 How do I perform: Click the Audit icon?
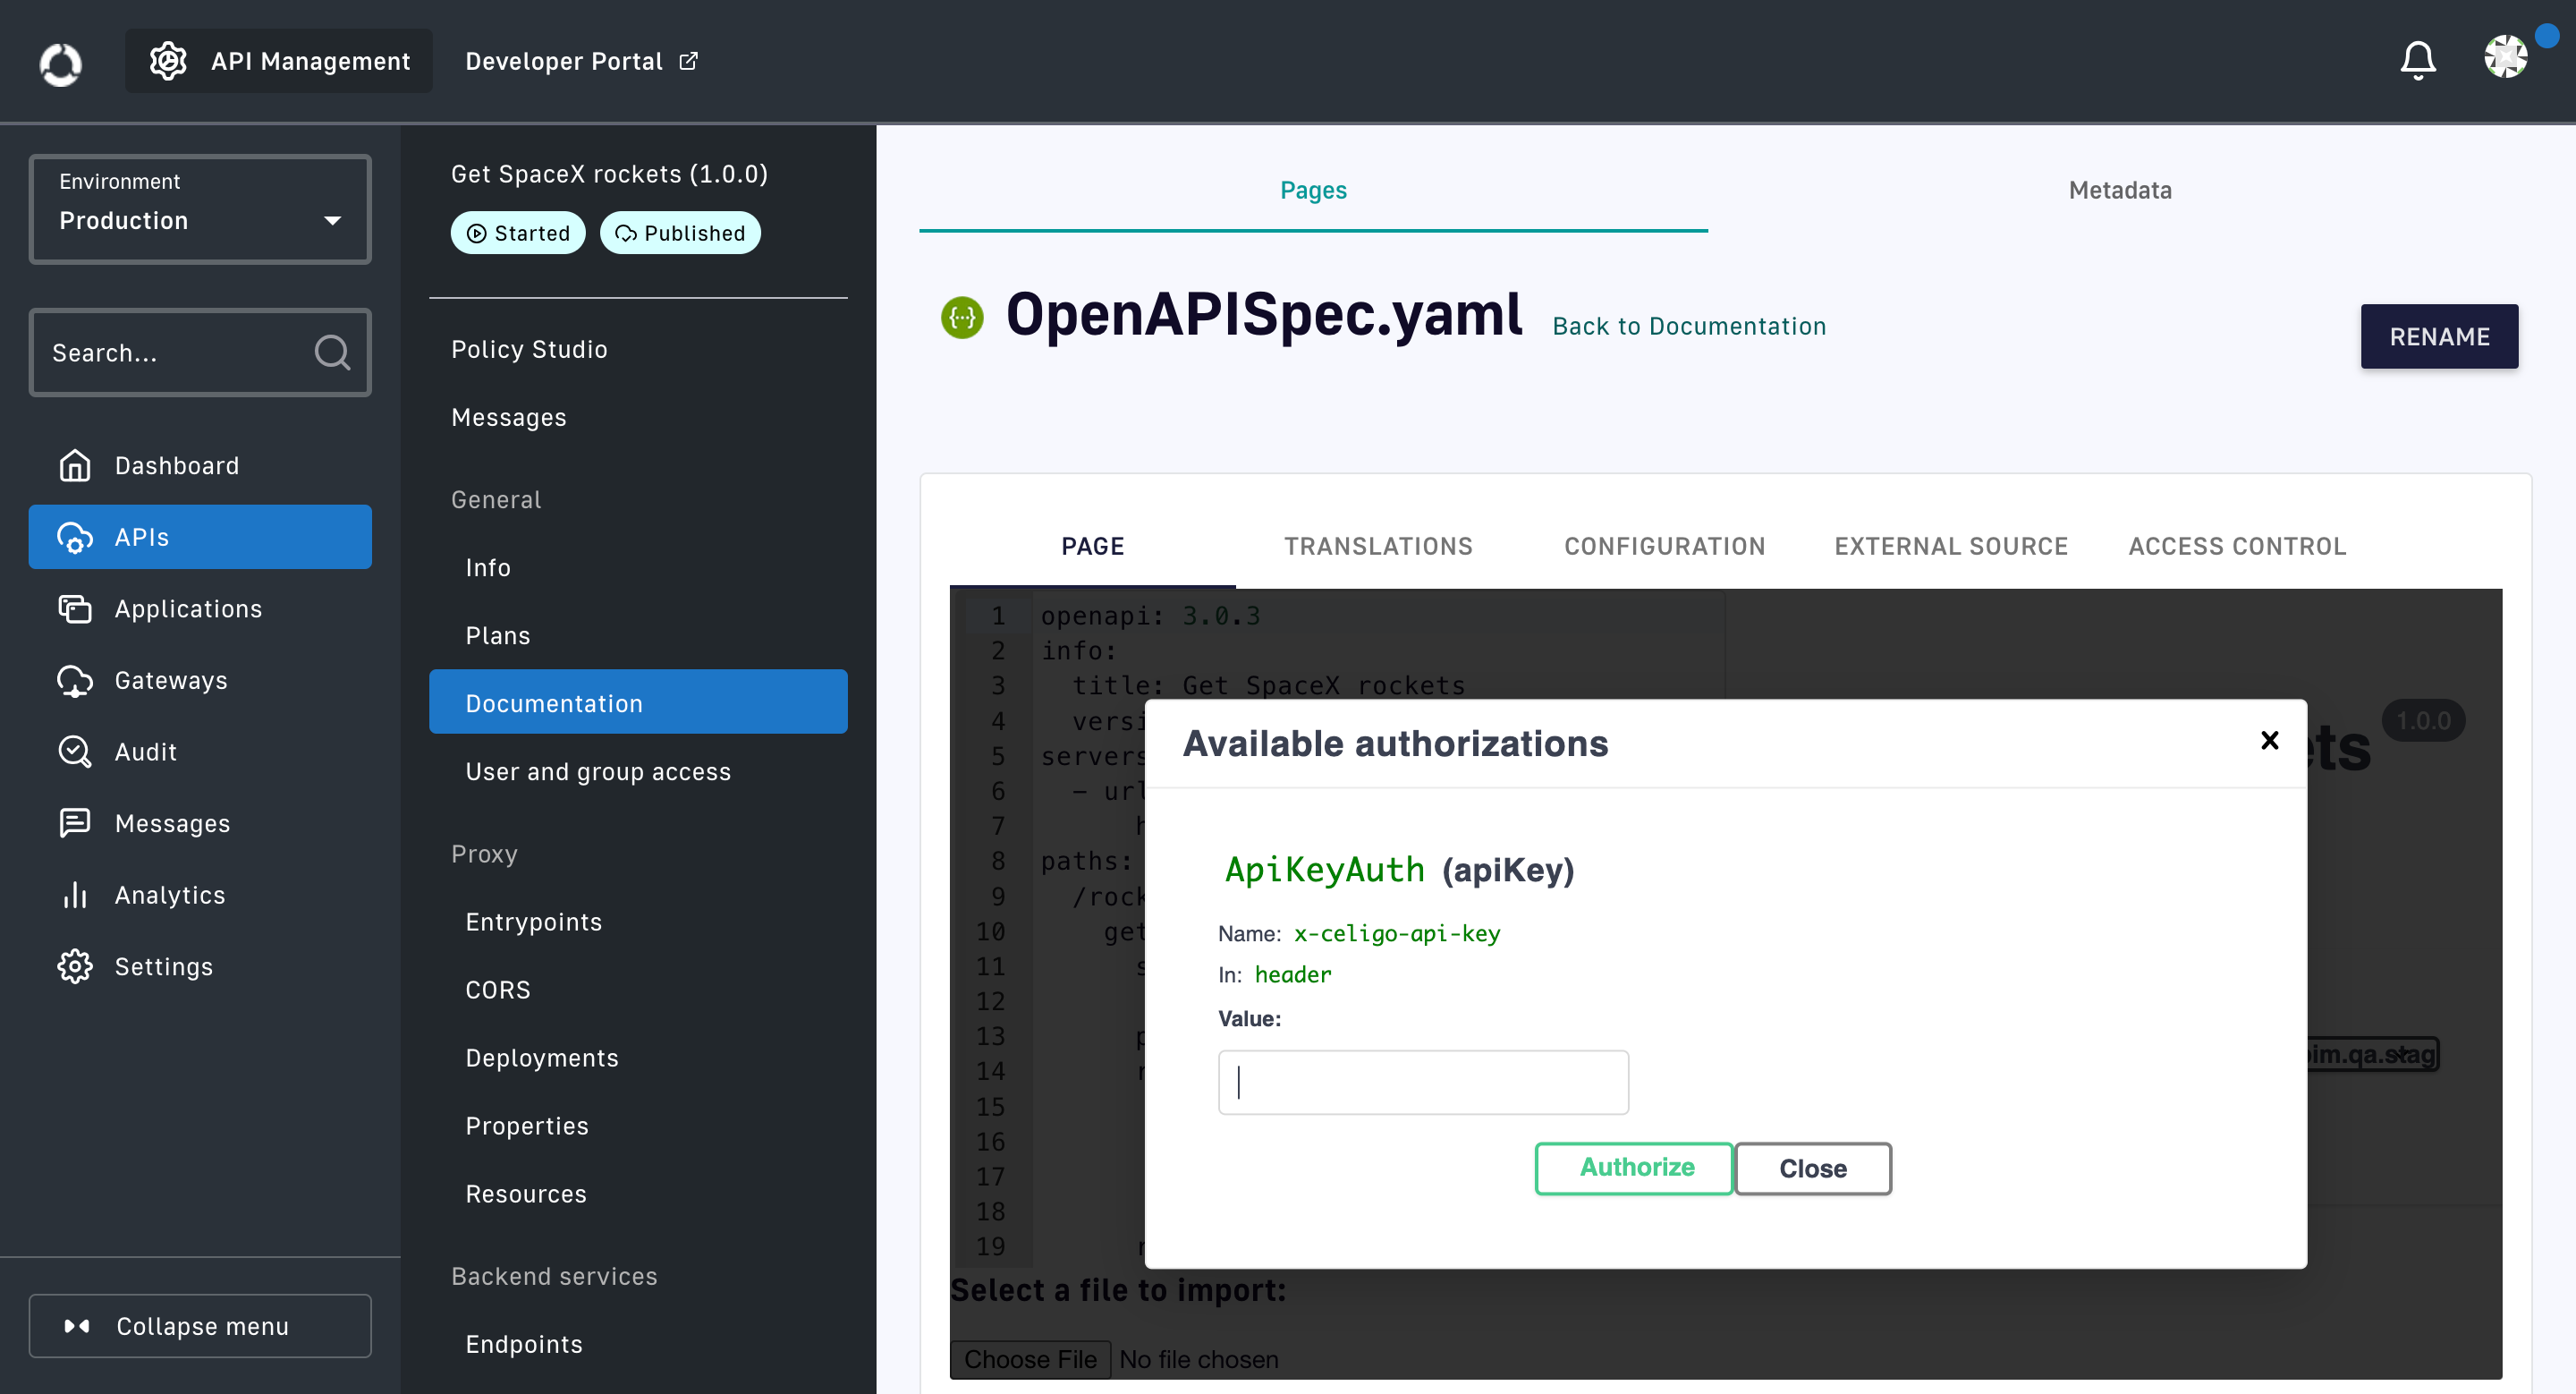tap(75, 751)
